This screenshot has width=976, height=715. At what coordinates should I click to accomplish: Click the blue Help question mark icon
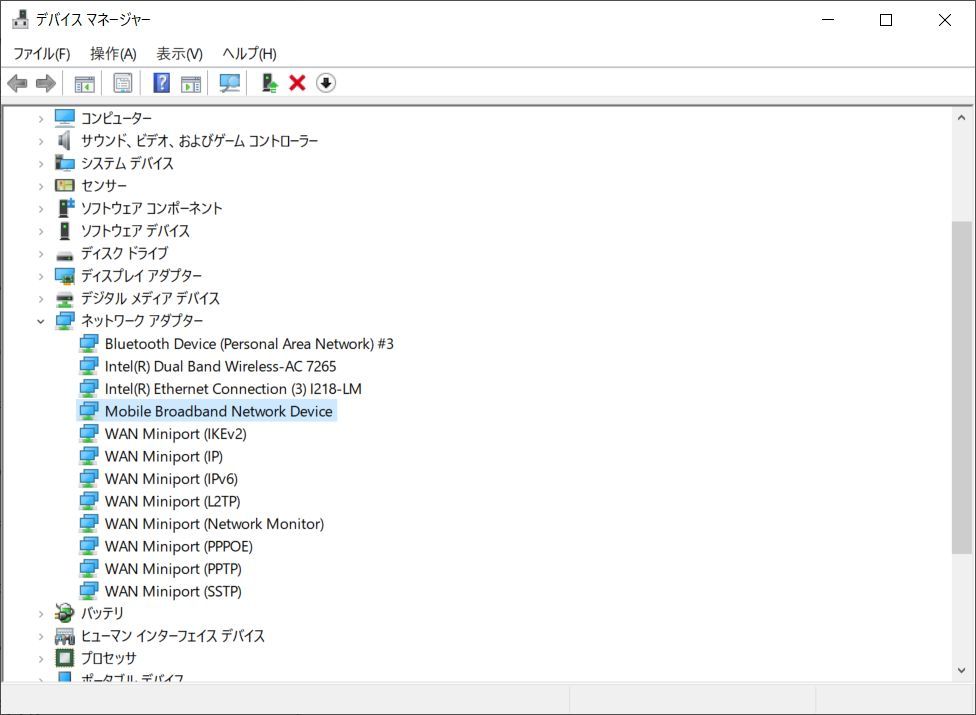(x=161, y=83)
